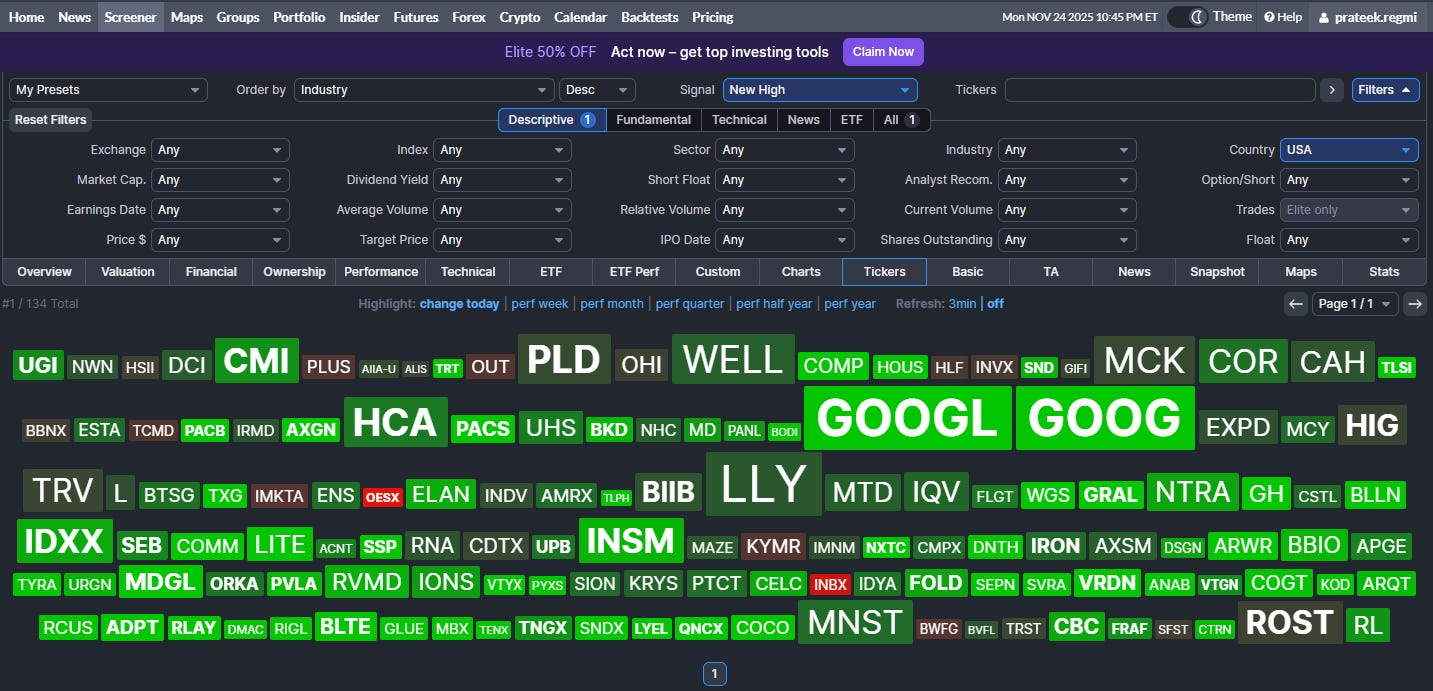The height and width of the screenshot is (691, 1433).
Task: Click the INSM ticker tile
Action: (x=631, y=541)
